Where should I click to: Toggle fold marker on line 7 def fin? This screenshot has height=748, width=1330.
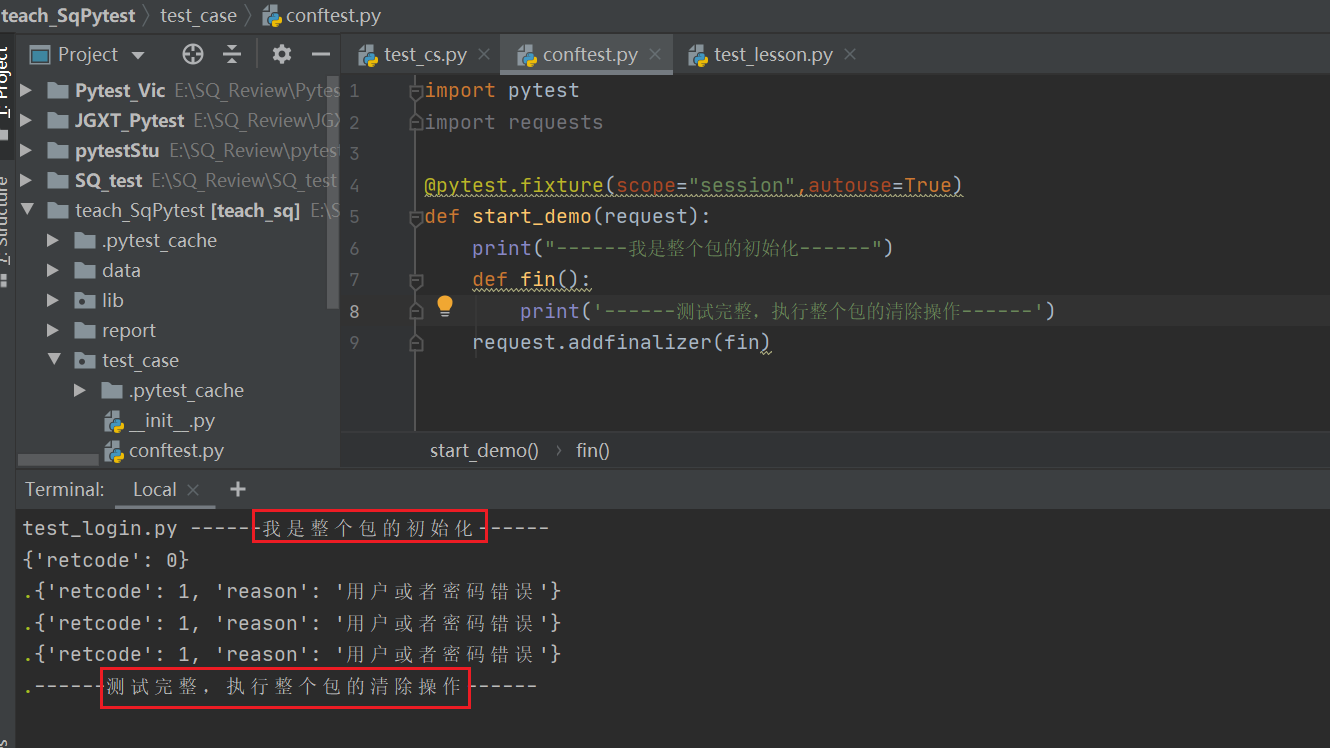[x=416, y=280]
